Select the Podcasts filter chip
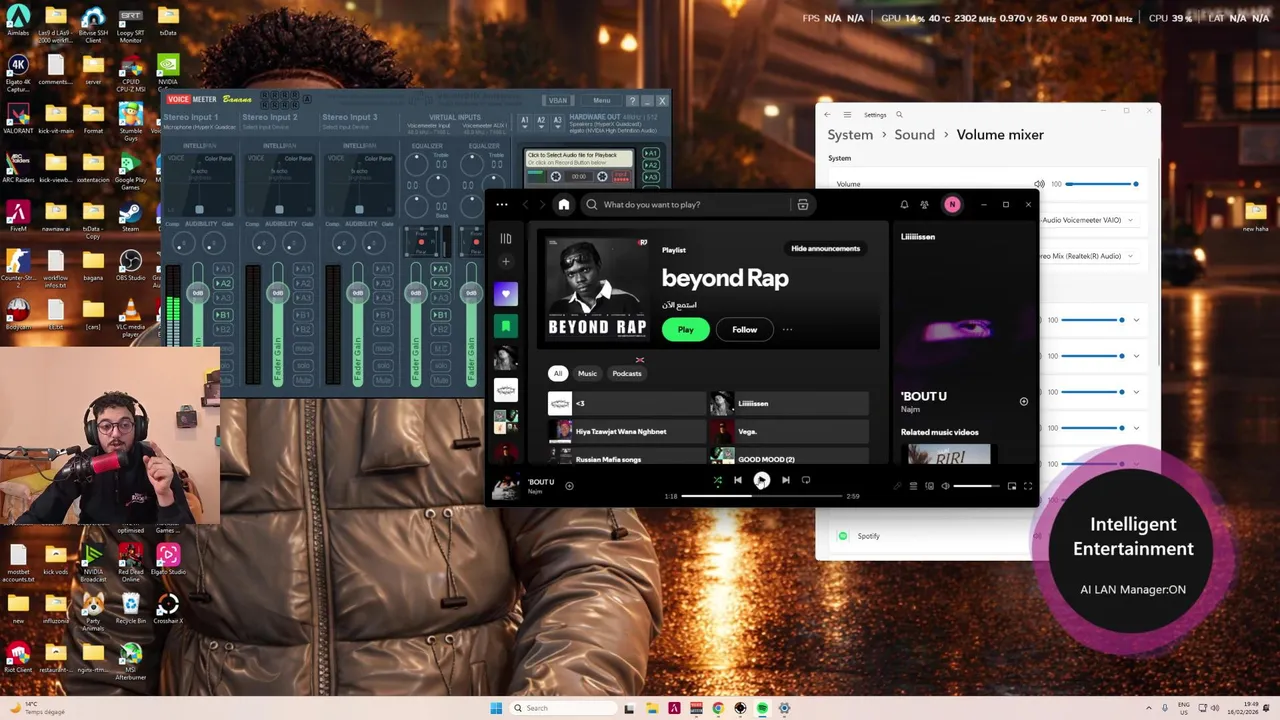The width and height of the screenshot is (1280, 720). click(x=627, y=373)
